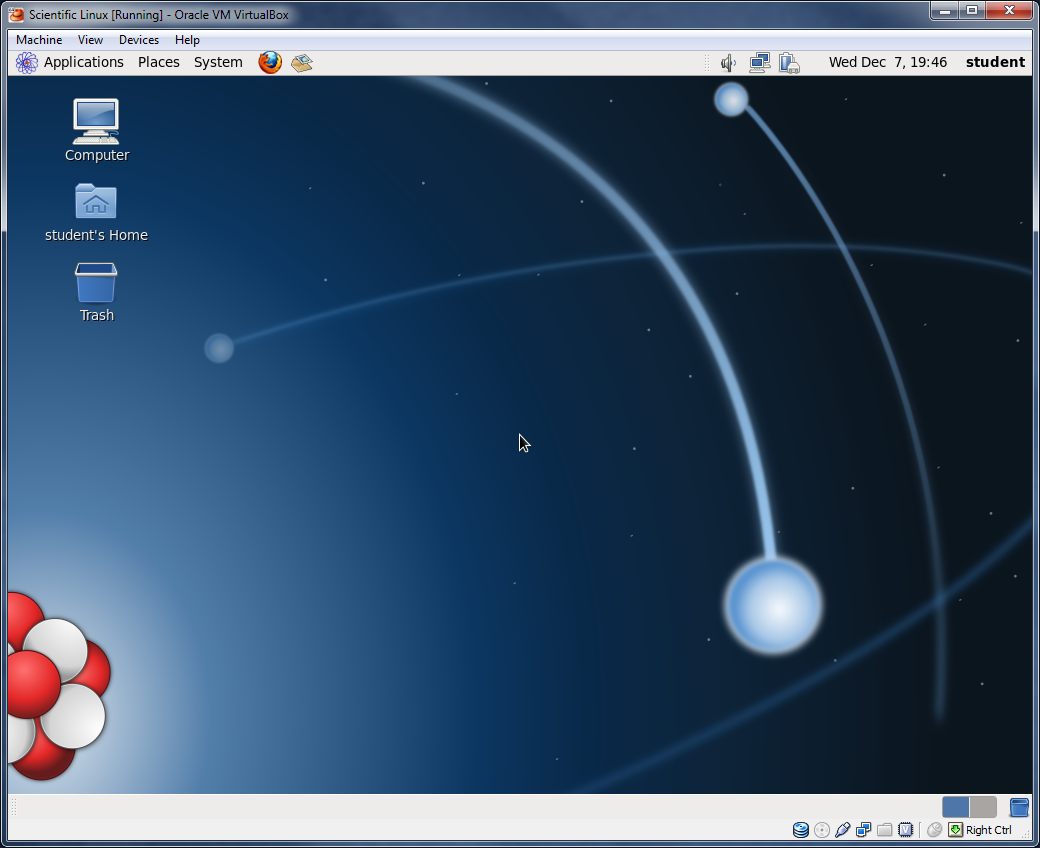Open the Applications menu on the GNOME panel
Screen dimensions: 1040x848
coord(84,62)
